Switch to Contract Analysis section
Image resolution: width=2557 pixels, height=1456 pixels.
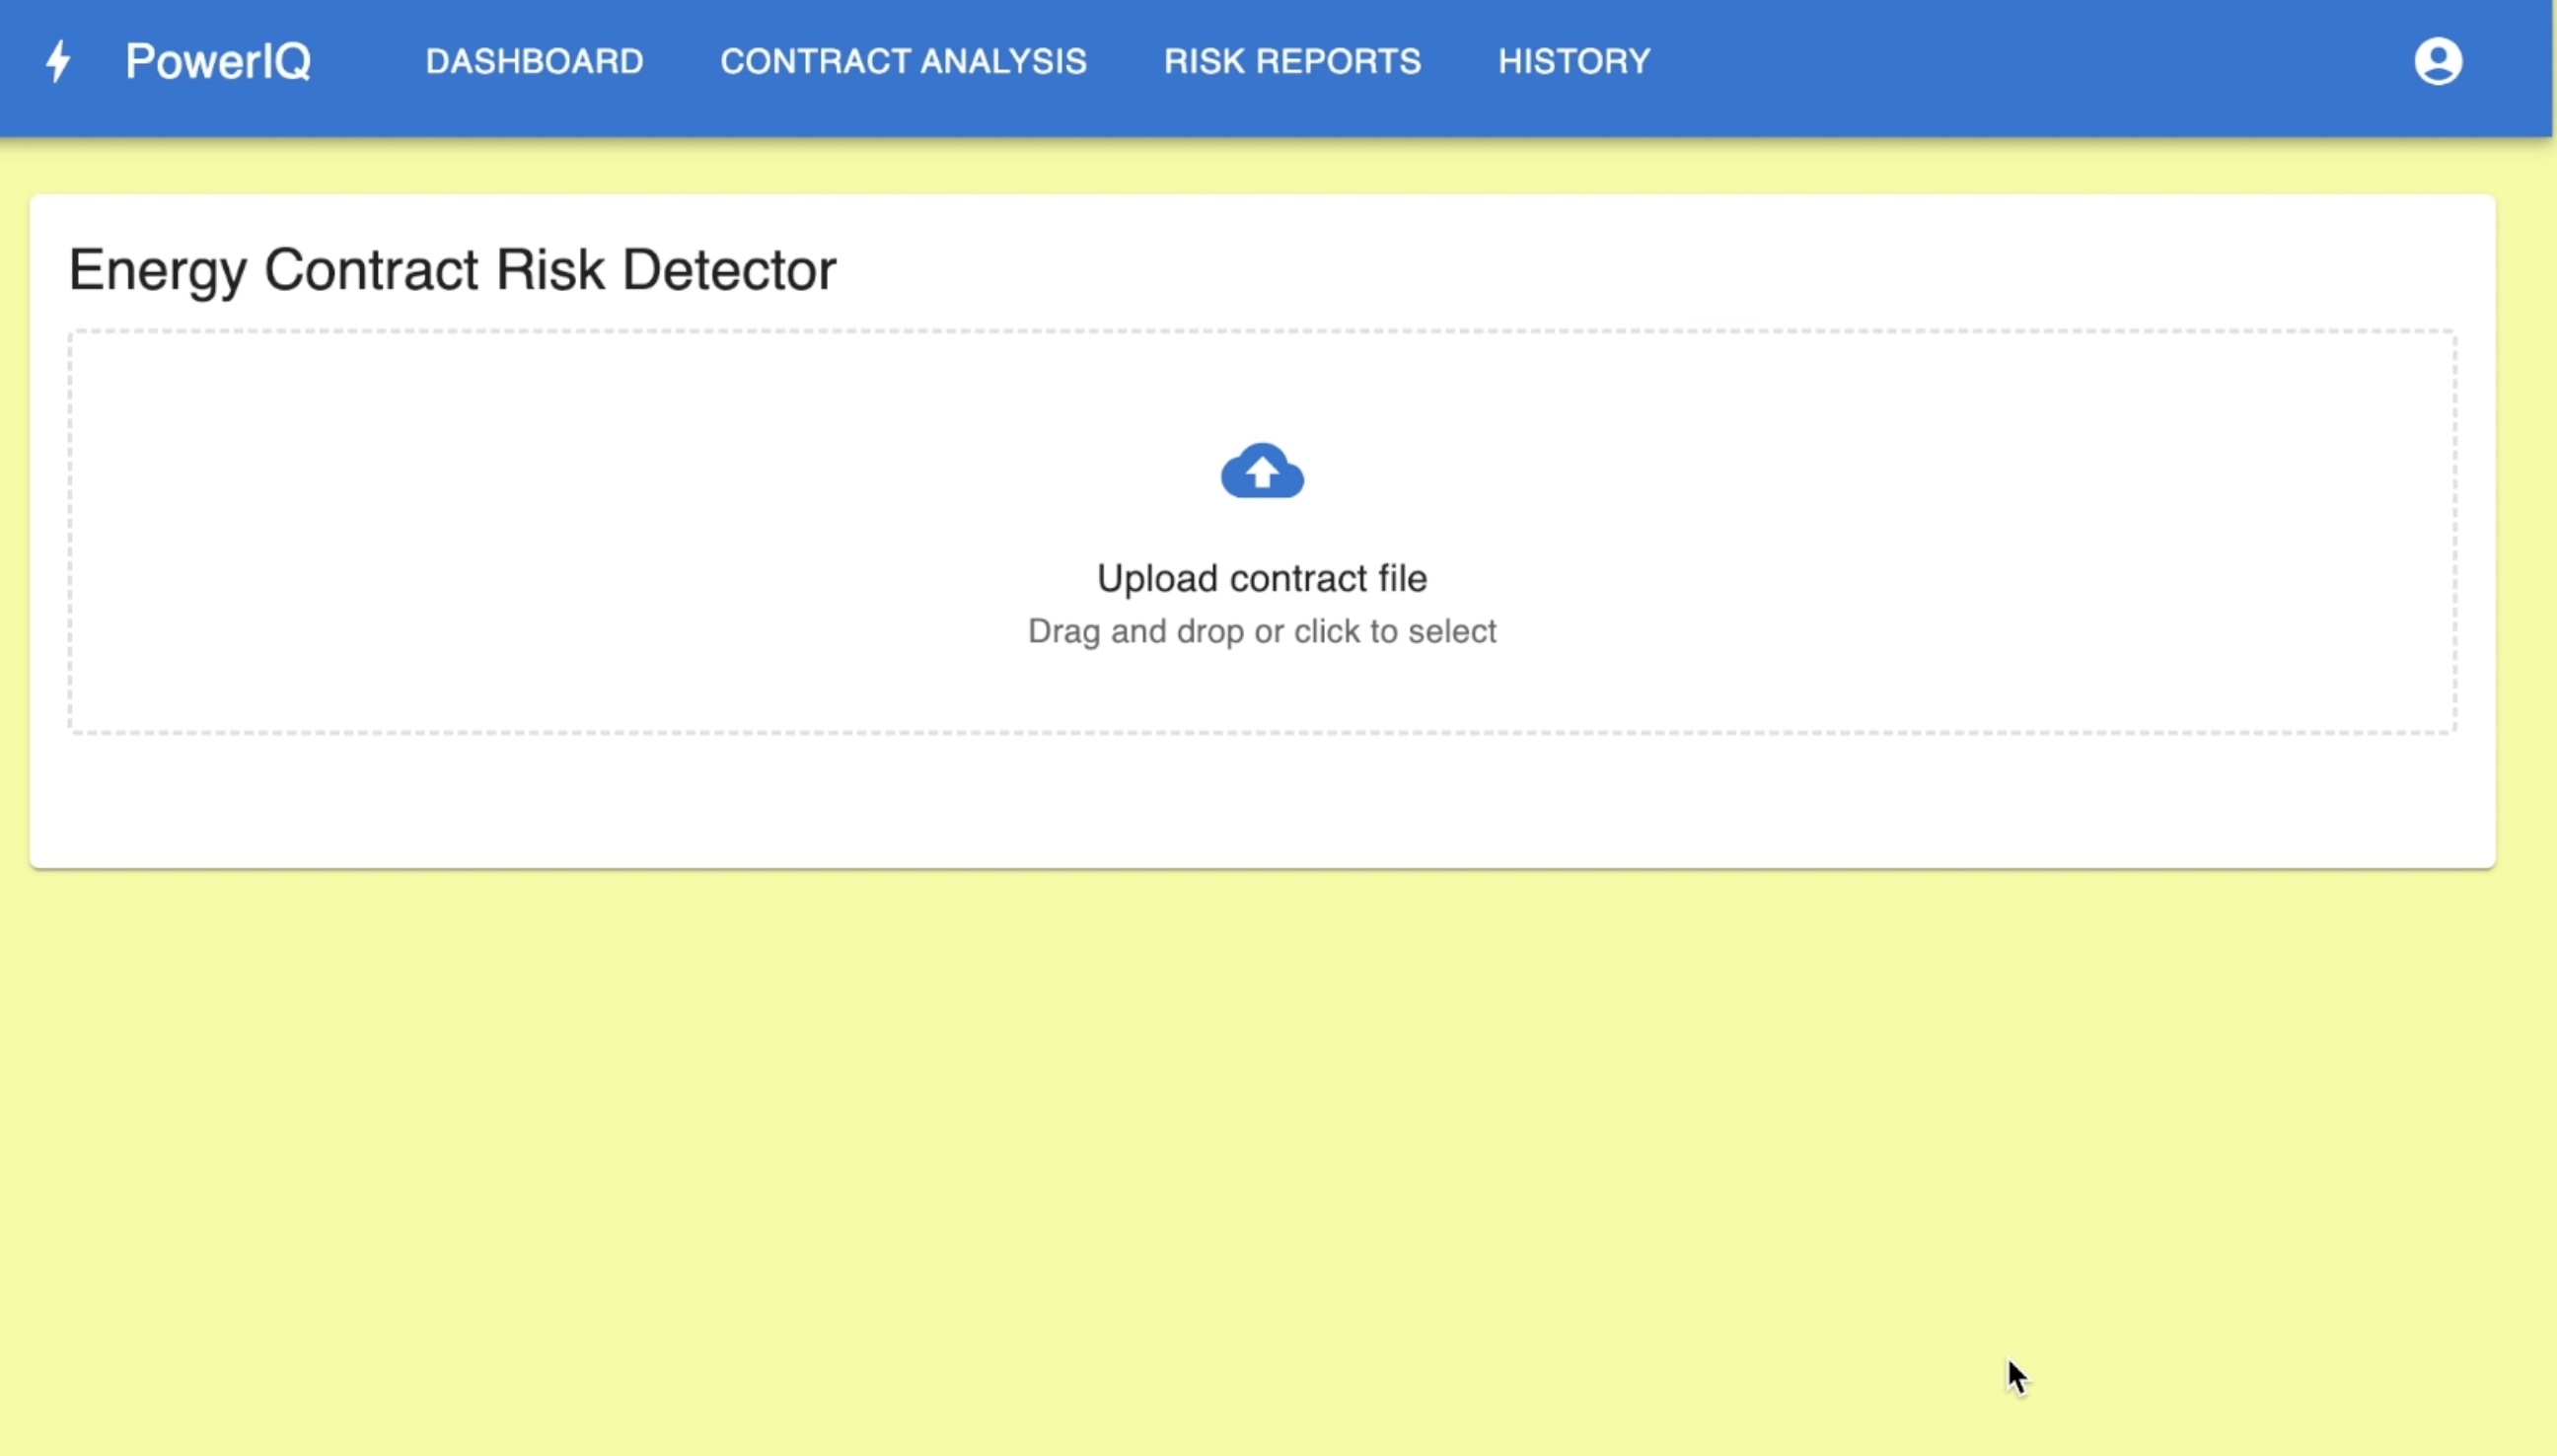(x=903, y=61)
